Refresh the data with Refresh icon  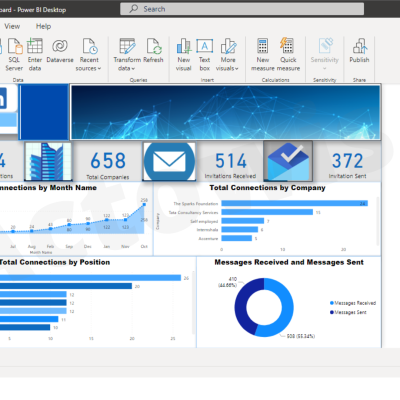point(154,46)
